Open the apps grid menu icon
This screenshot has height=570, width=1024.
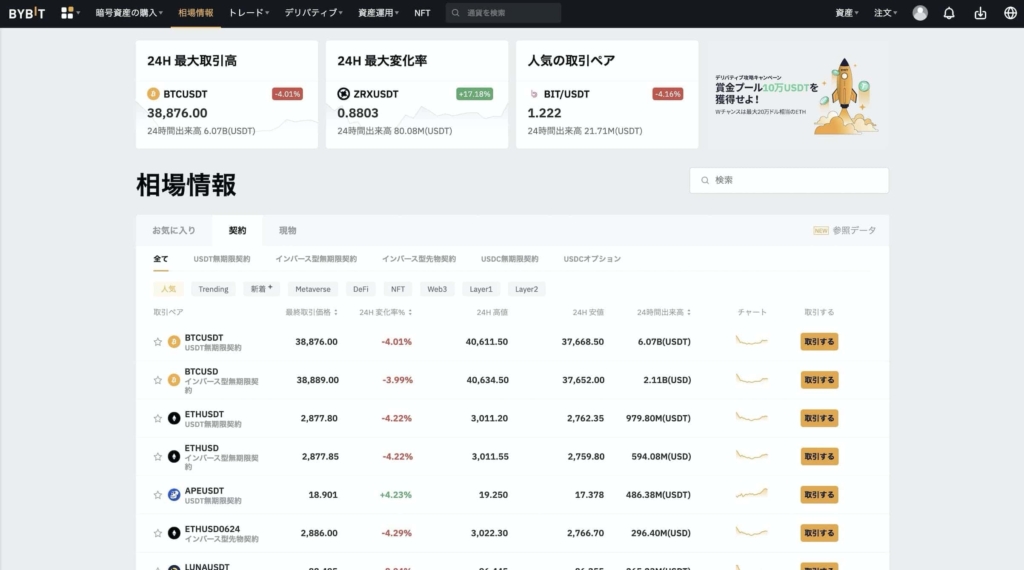pos(67,13)
